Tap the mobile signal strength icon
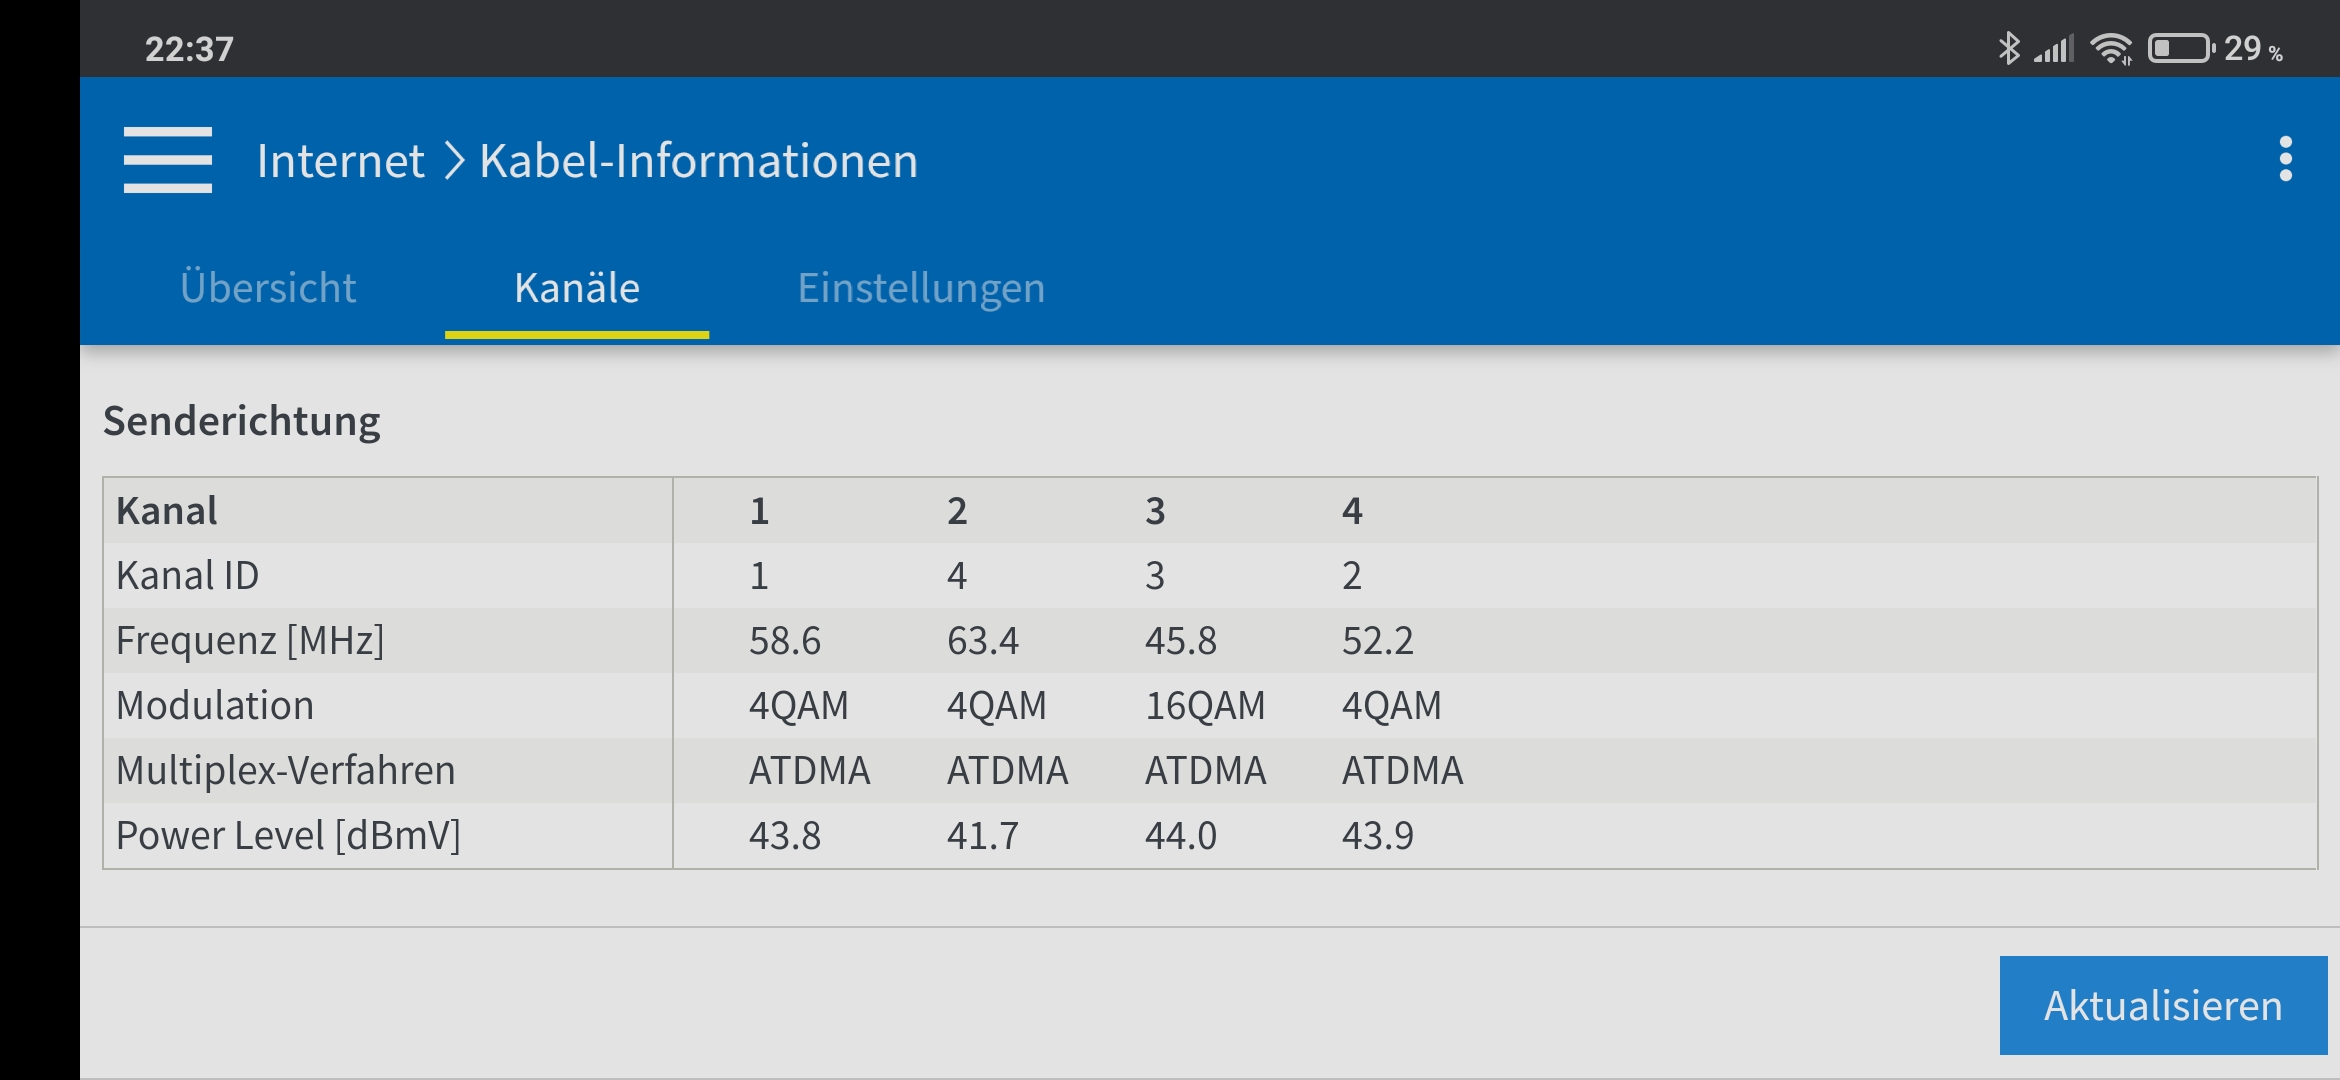 2054,48
